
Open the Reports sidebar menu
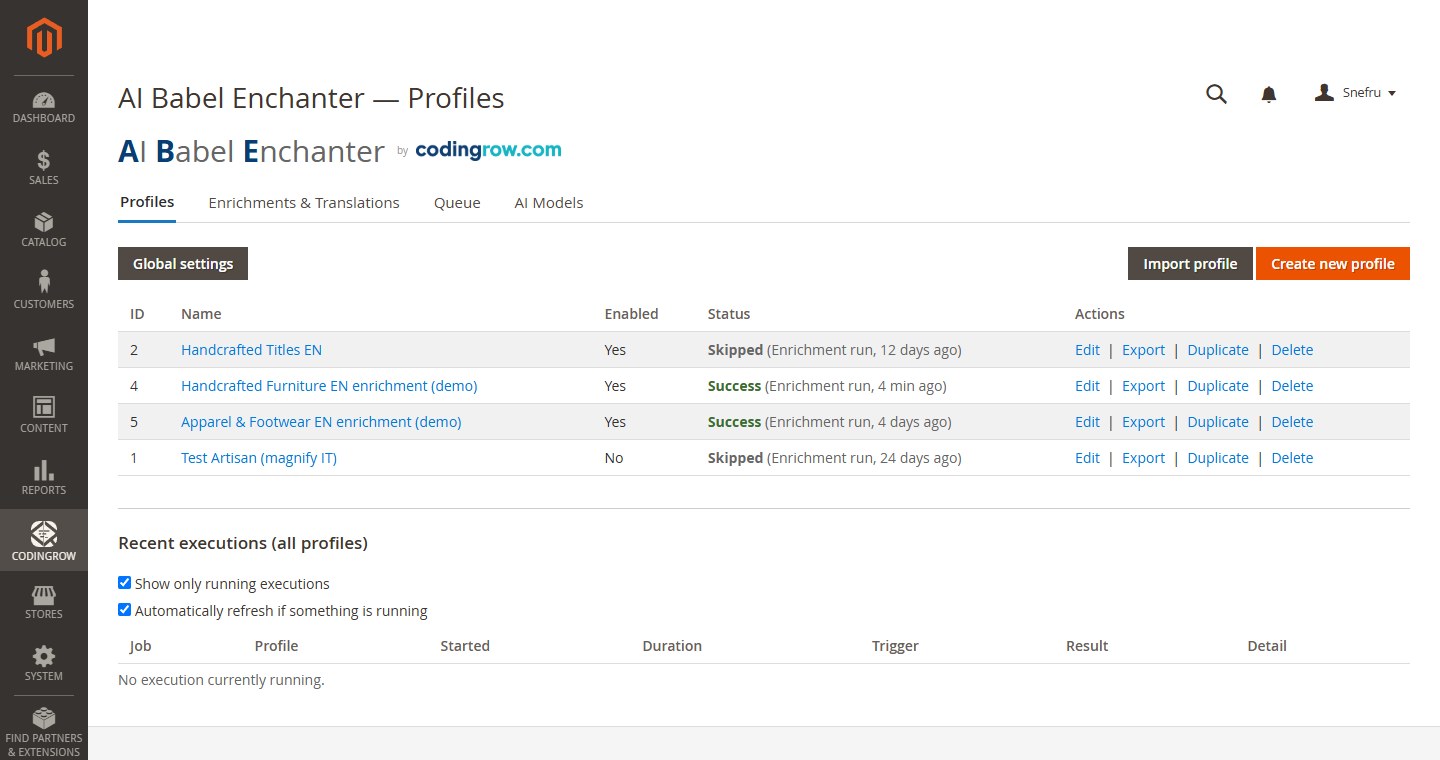(x=44, y=479)
